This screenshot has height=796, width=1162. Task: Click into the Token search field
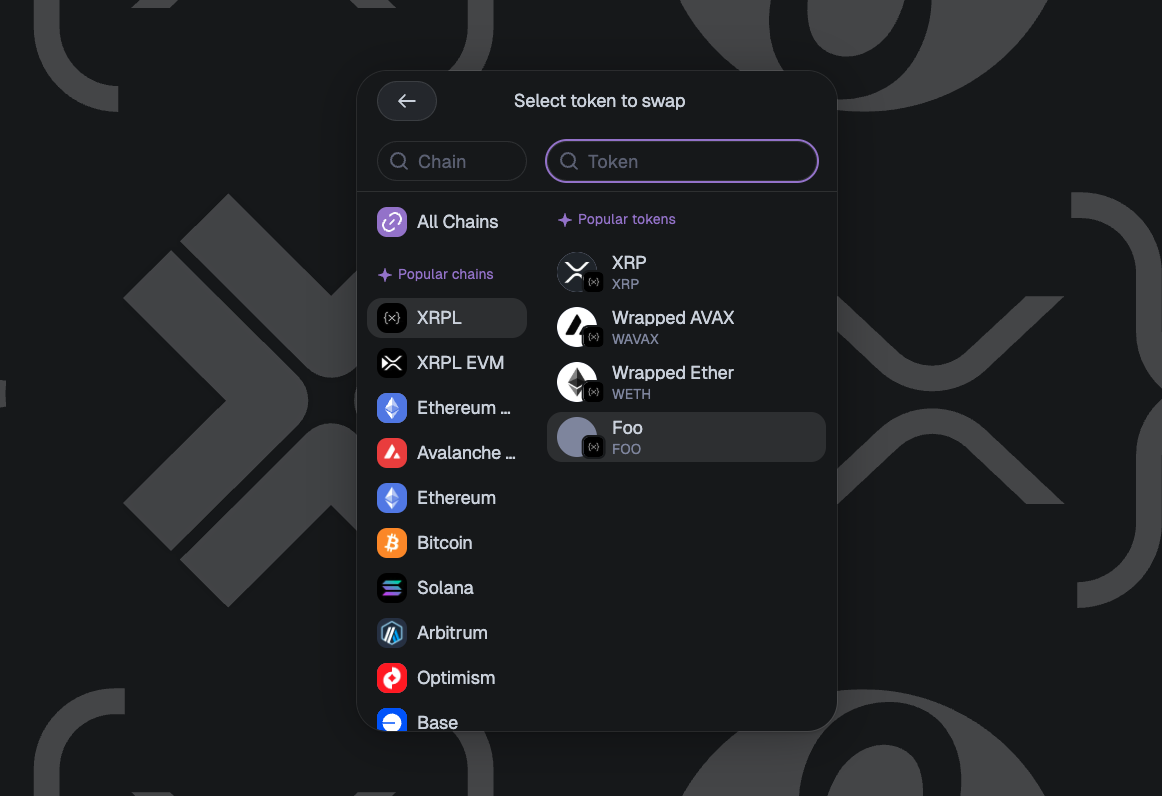[x=682, y=161]
